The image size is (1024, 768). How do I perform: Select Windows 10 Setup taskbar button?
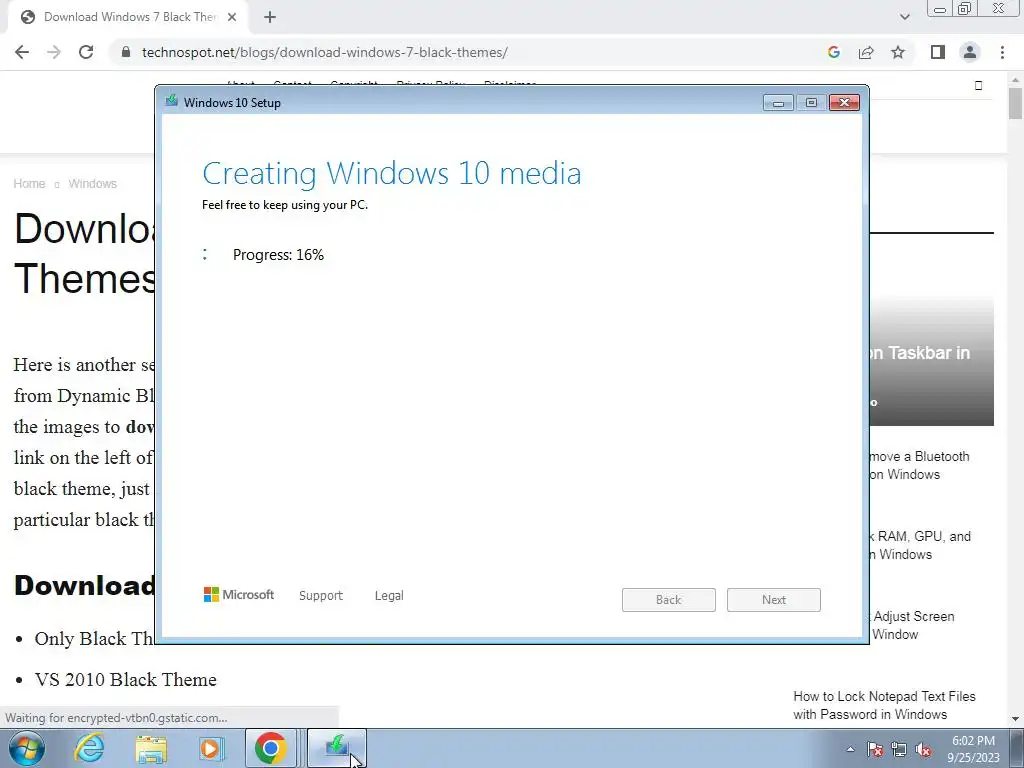[336, 748]
